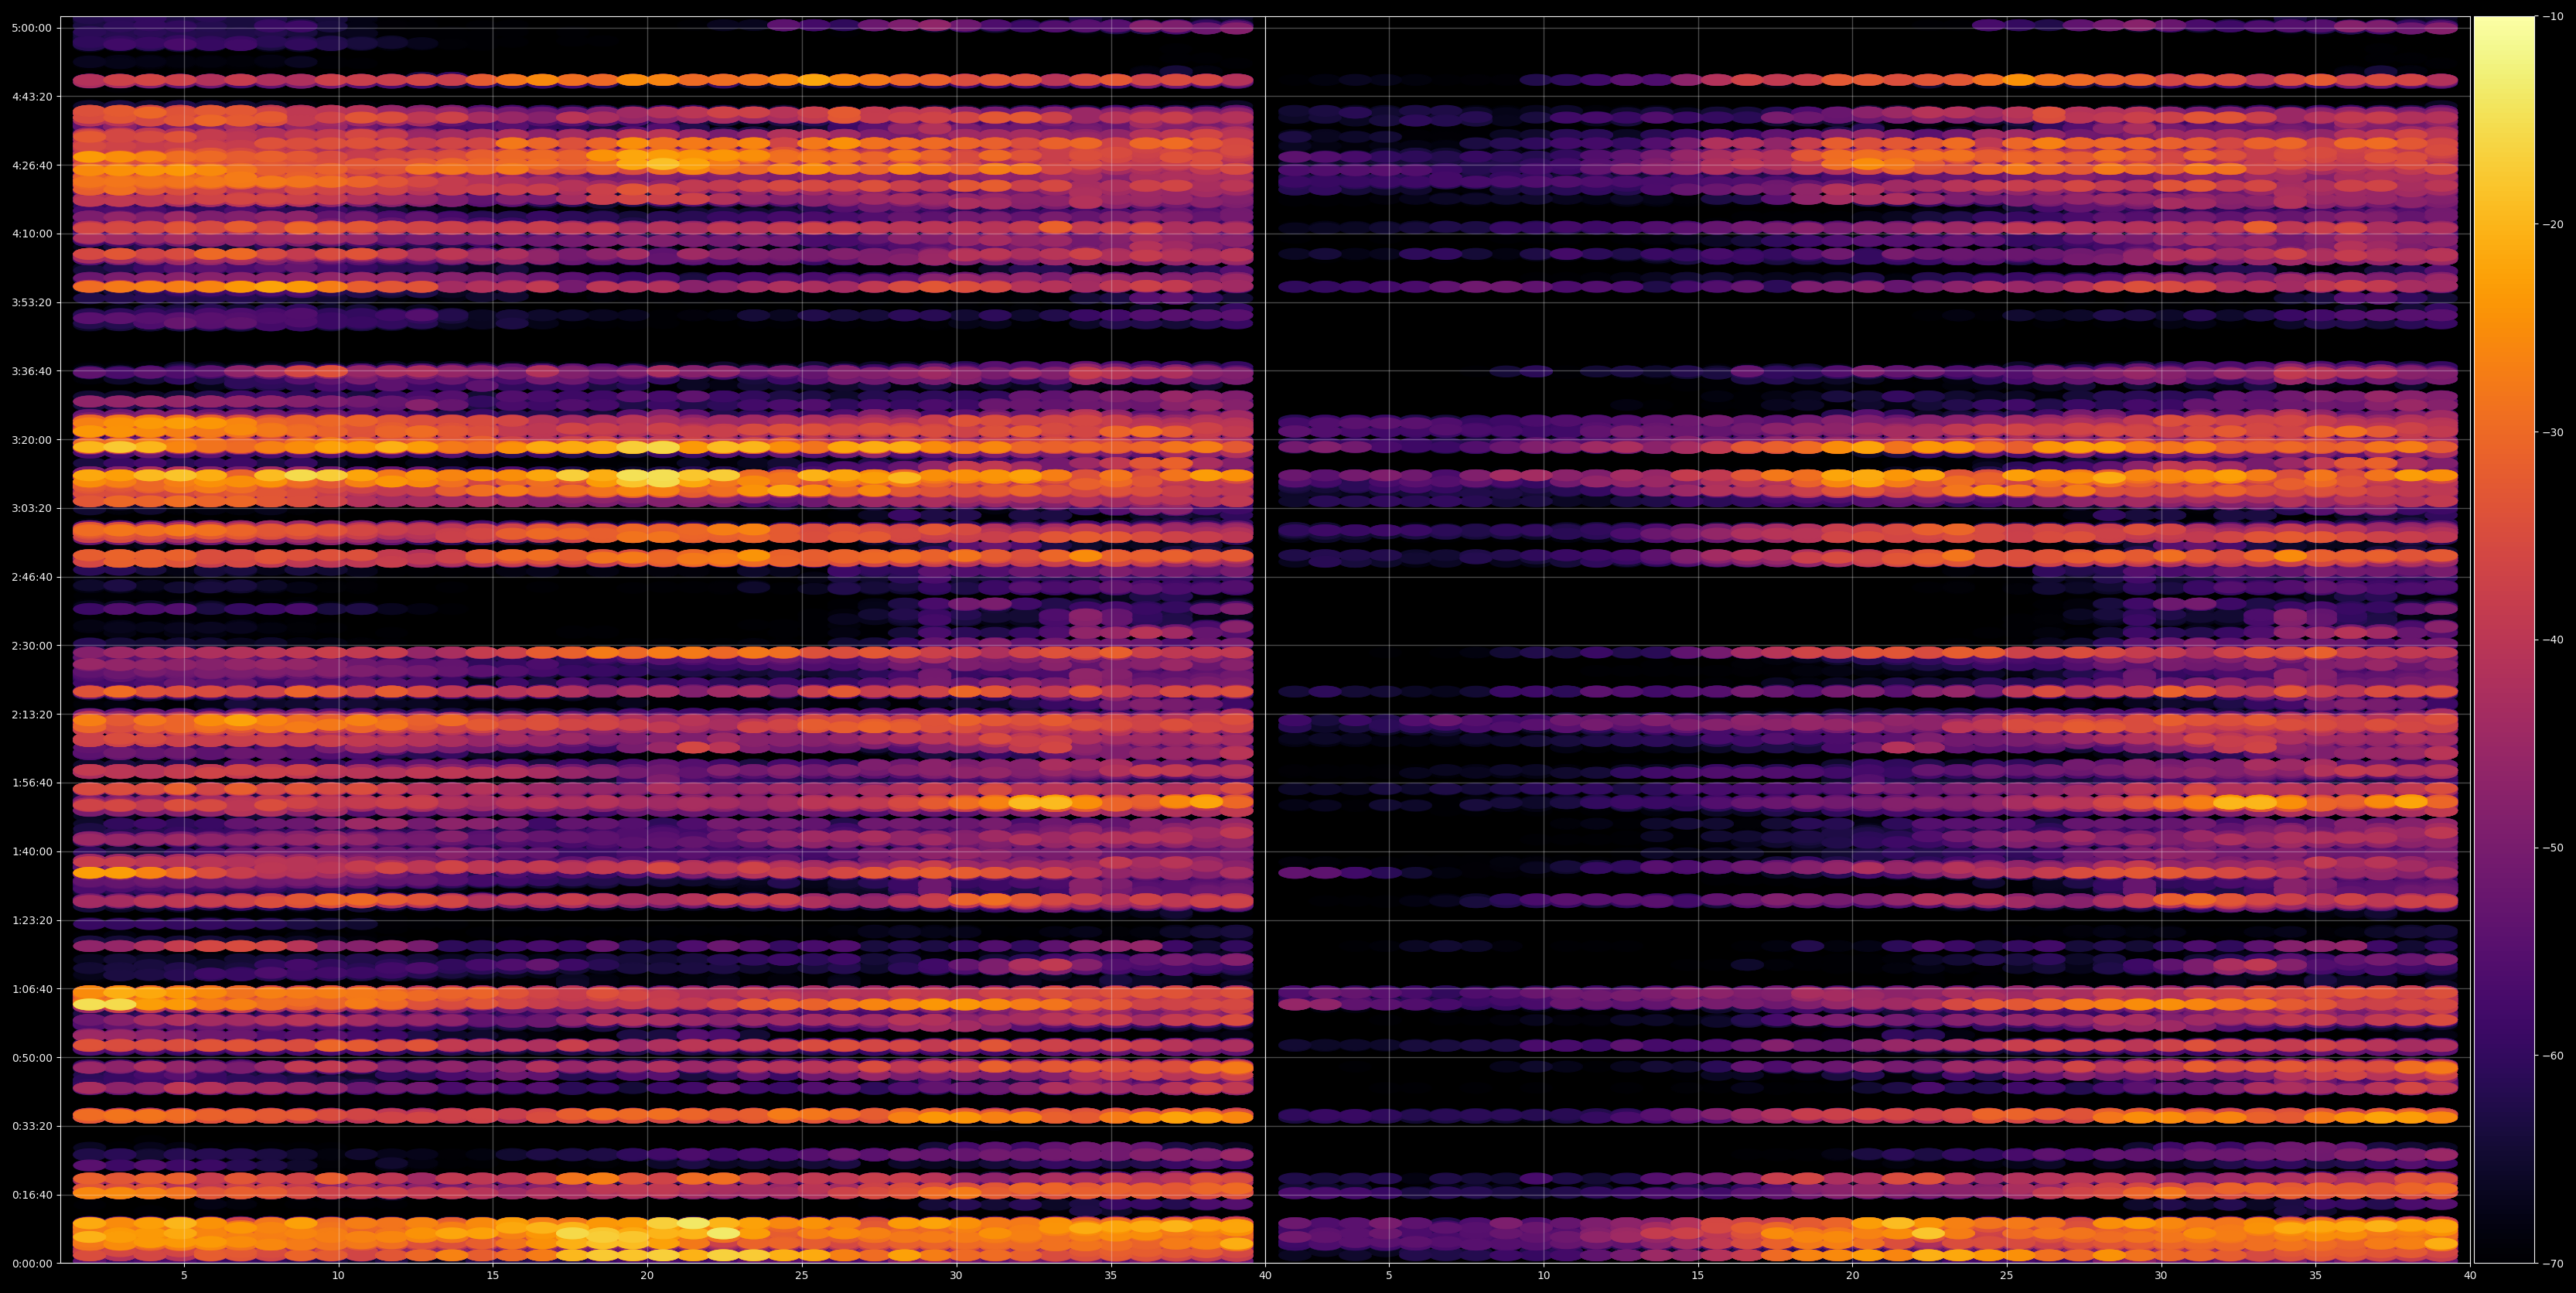This screenshot has width=2576, height=1293.
Task: Click the 2:30:00 time axis label
Action: (x=31, y=646)
